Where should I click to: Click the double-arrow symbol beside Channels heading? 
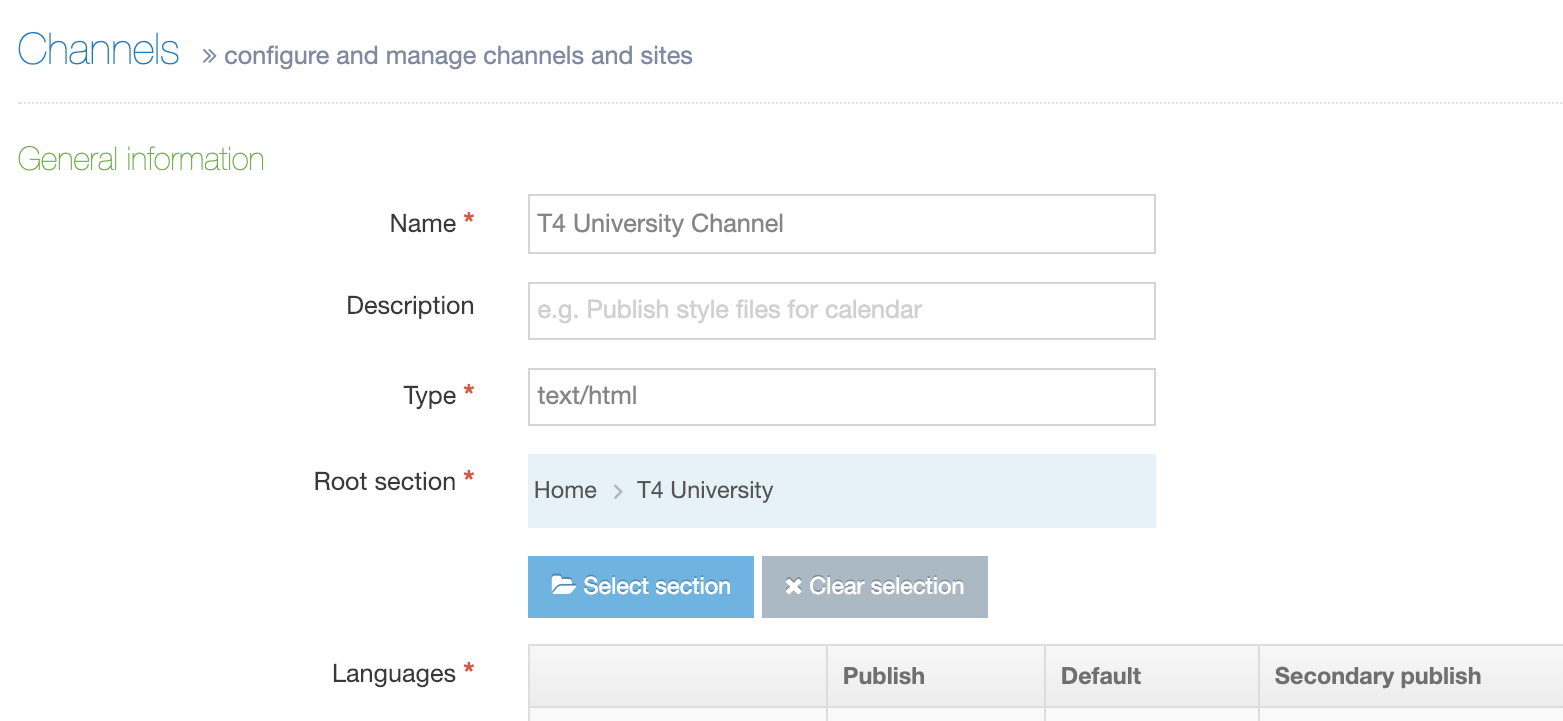click(209, 56)
